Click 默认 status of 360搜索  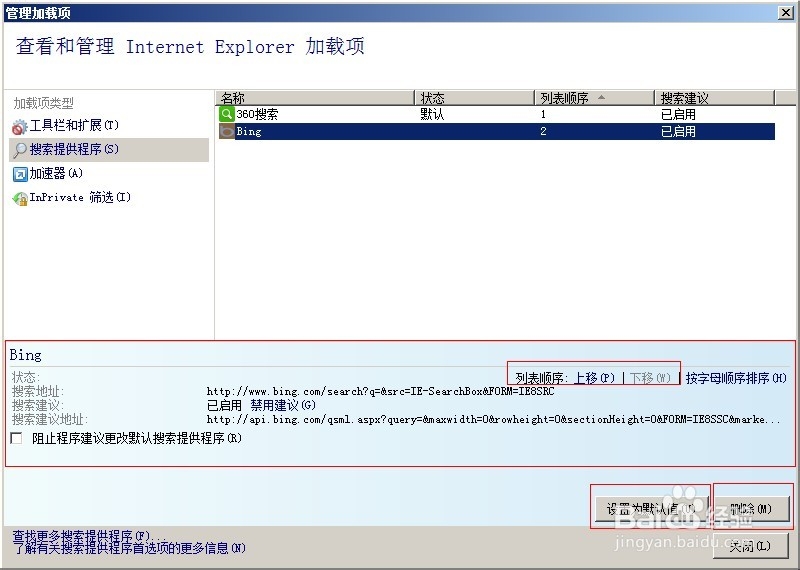[432, 114]
